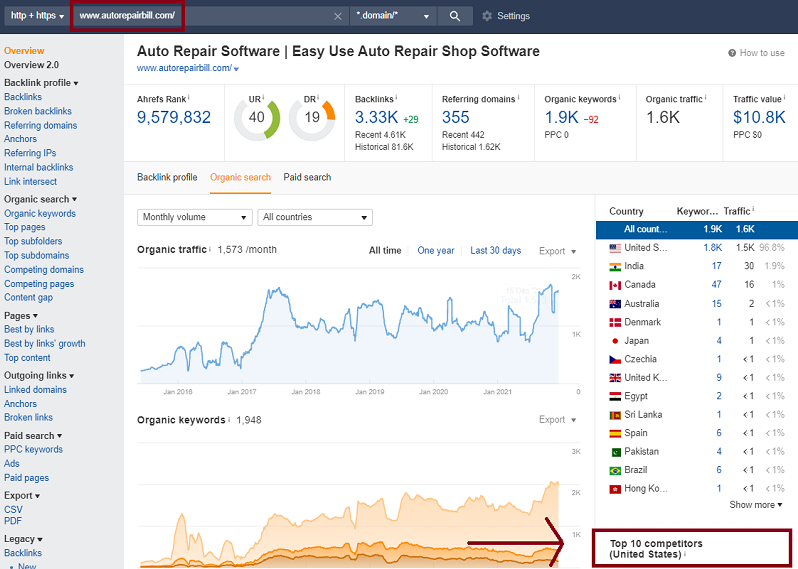Switch to Organic search tab
The width and height of the screenshot is (798, 569).
point(240,177)
